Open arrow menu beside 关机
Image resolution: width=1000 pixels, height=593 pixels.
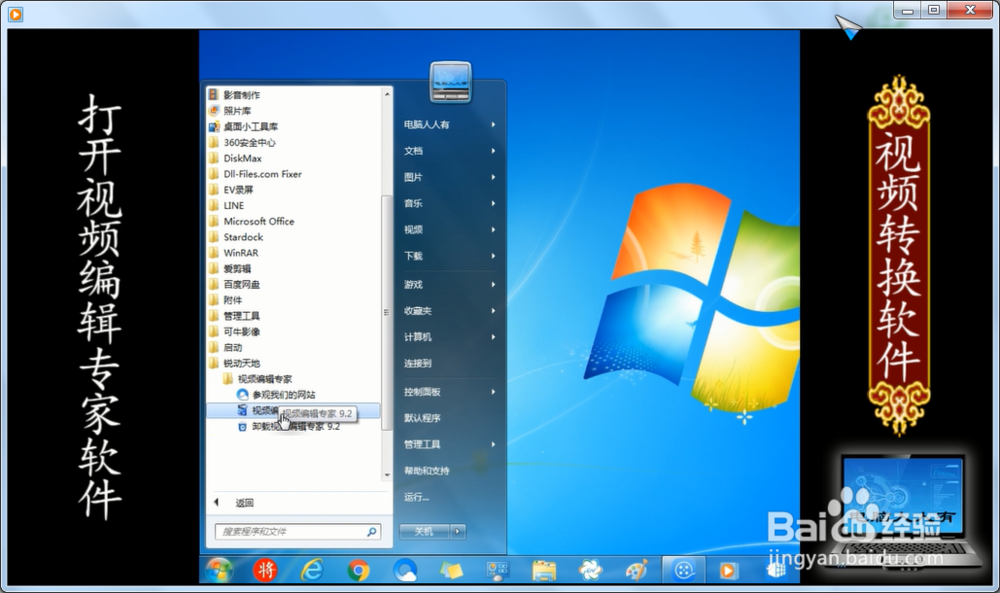point(458,531)
